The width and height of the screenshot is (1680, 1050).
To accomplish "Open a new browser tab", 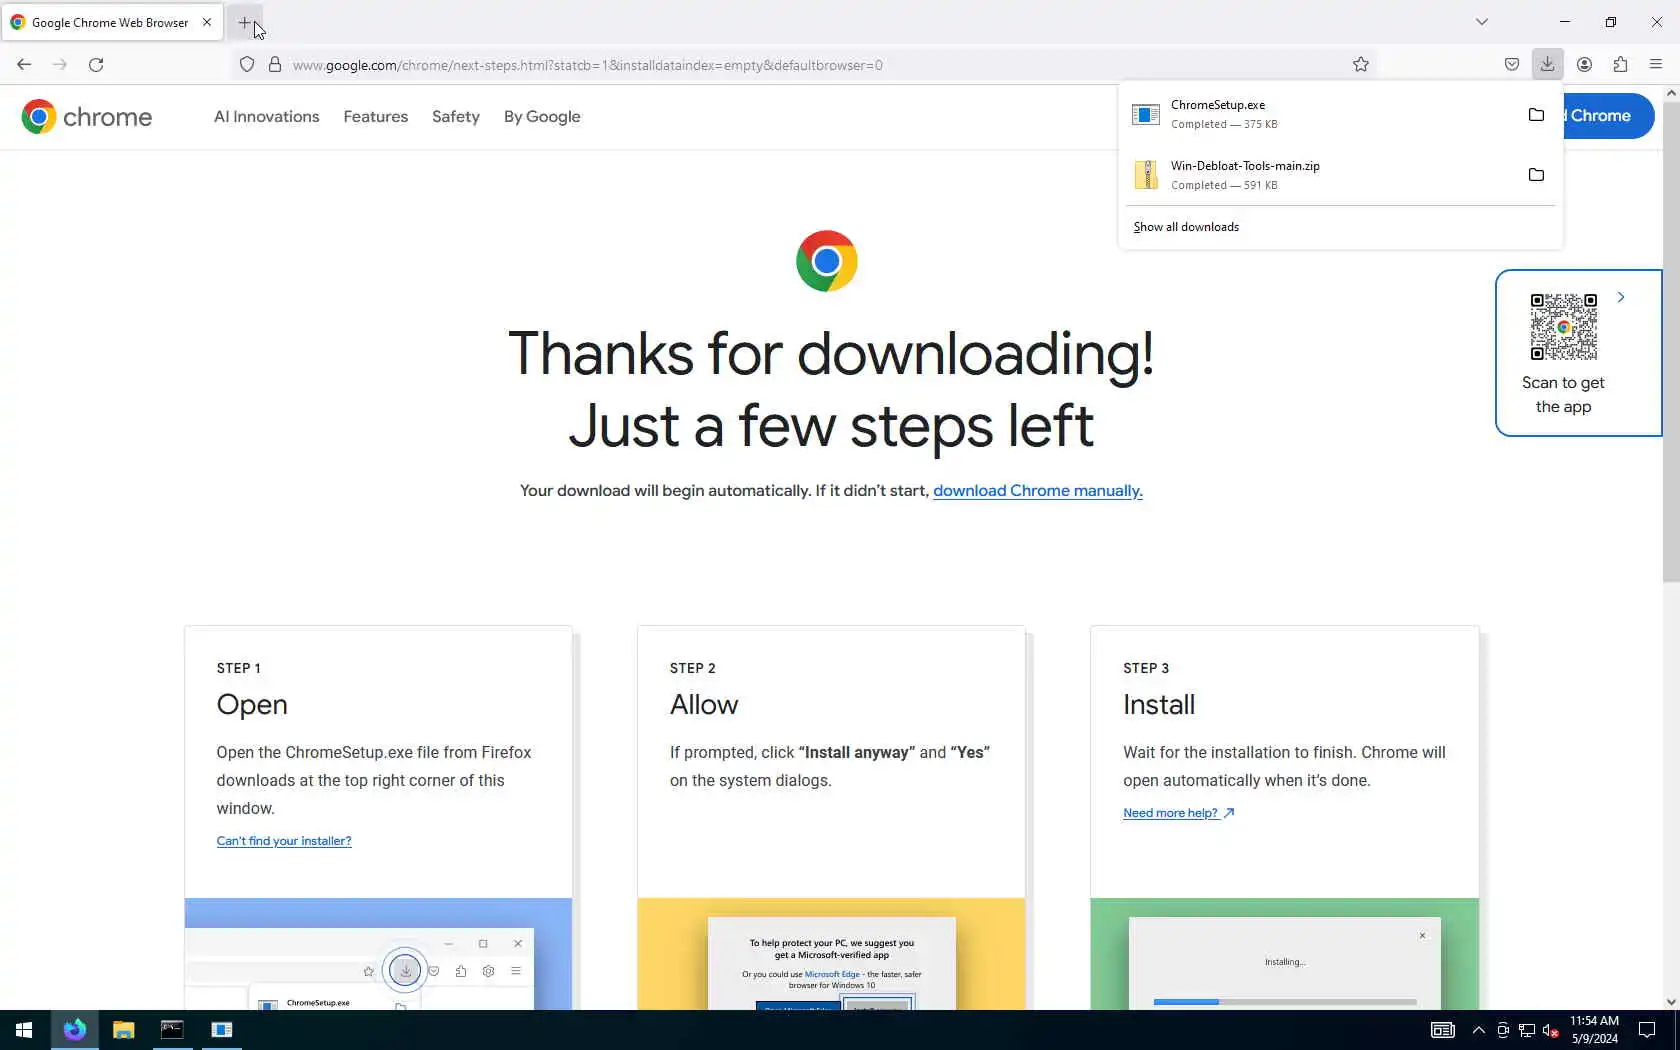I will (244, 22).
